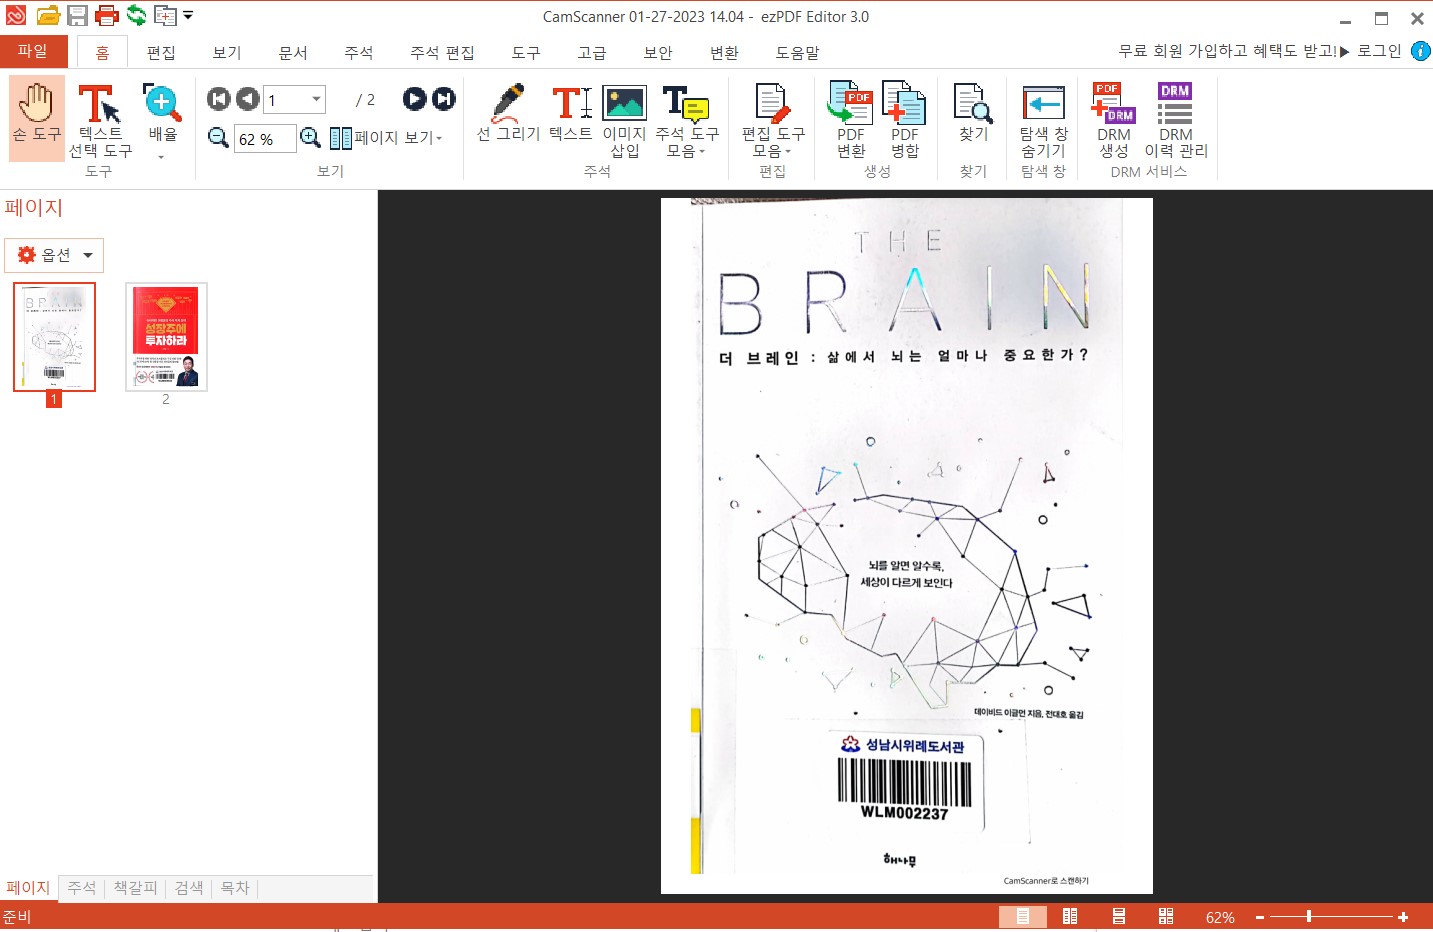The image size is (1433, 932).
Task: Click the zoom out magnifier icon
Action: pos(218,137)
